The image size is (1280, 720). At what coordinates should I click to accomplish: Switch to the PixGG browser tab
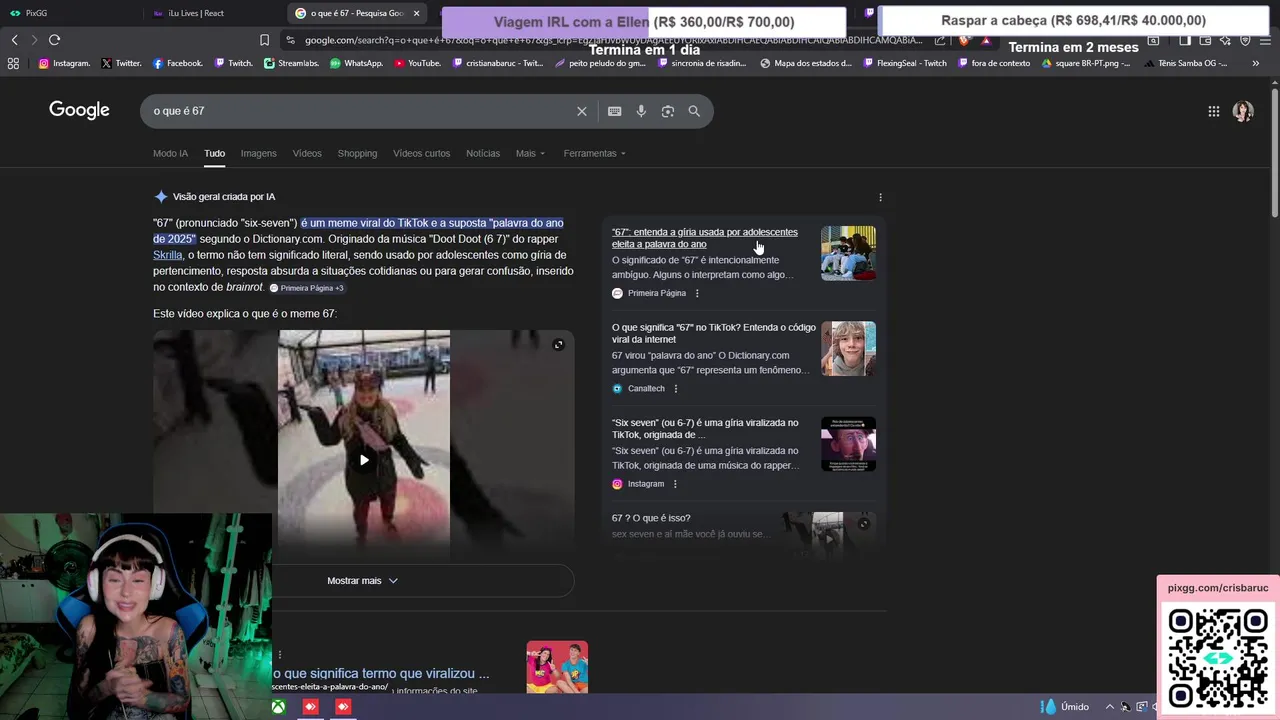(x=70, y=13)
